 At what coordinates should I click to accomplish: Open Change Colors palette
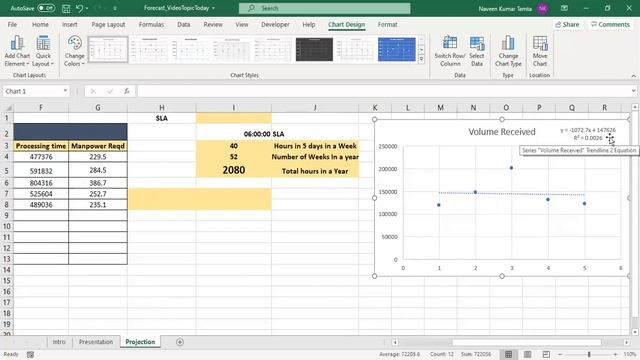pyautogui.click(x=74, y=51)
